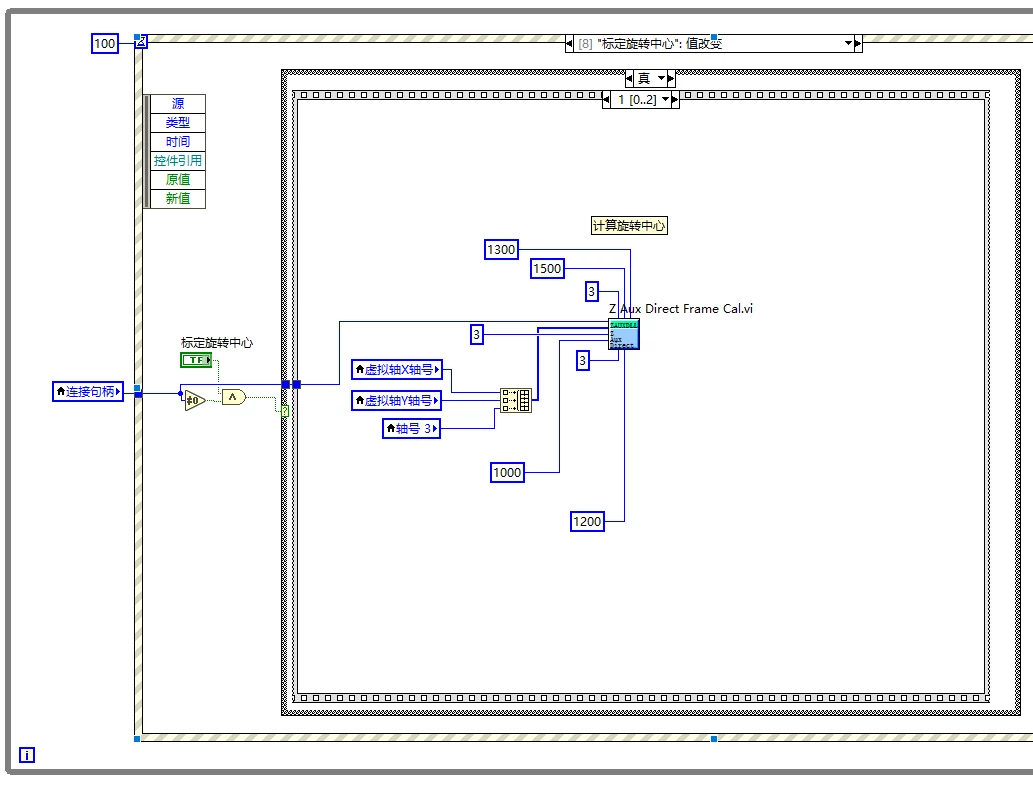Screen dimensions: 1033x785
Task: Open the 1 [0..2] sequence frame dropdown
Action: 665,99
